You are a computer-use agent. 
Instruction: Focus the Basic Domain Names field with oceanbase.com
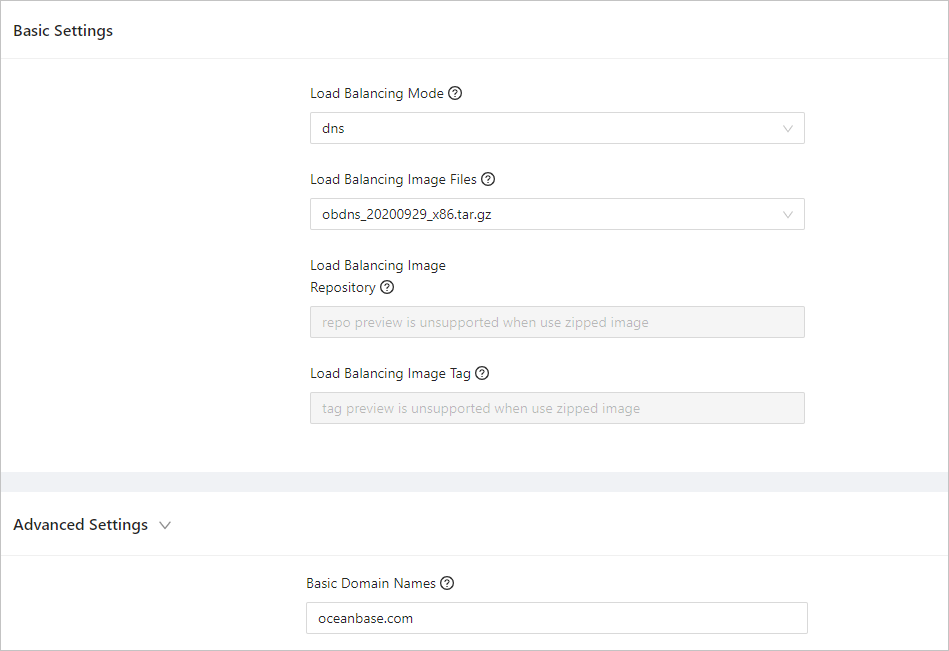point(556,618)
